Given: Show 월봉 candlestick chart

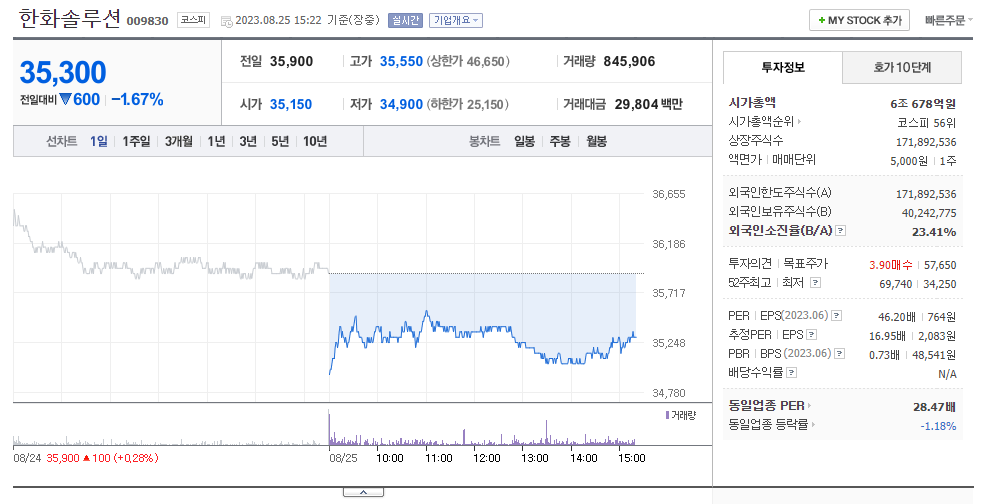Looking at the screenshot, I should click(x=596, y=141).
